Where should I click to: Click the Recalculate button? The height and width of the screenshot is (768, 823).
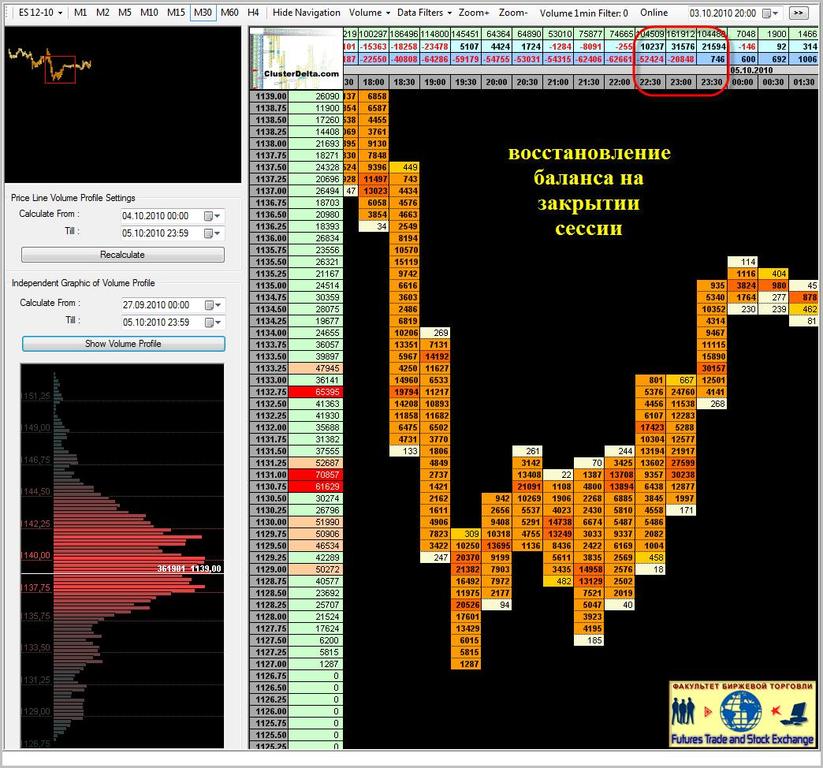tap(122, 255)
